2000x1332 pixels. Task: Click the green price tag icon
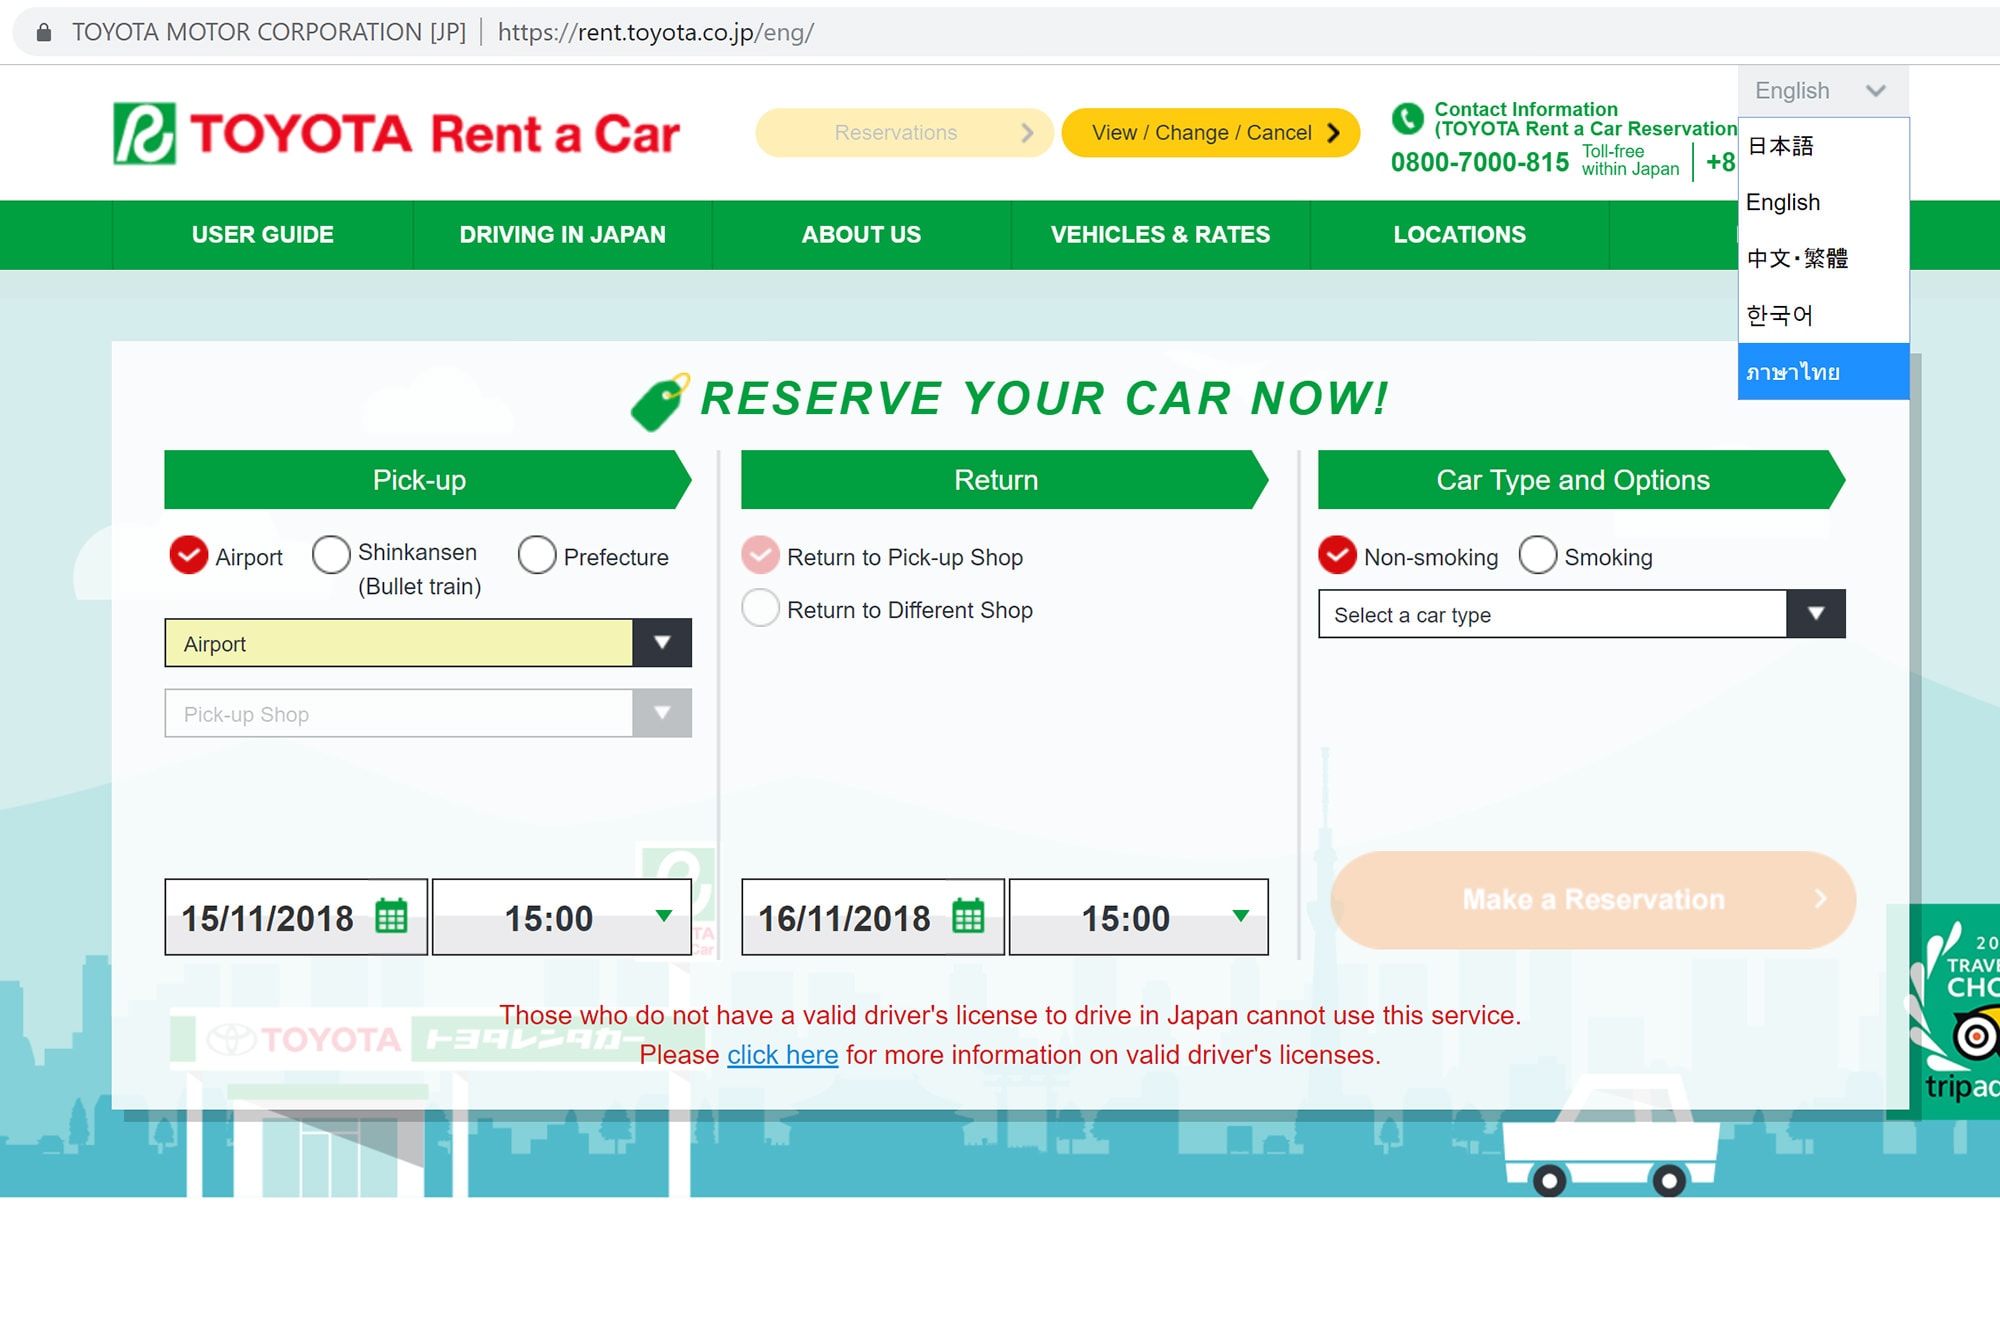coord(660,402)
